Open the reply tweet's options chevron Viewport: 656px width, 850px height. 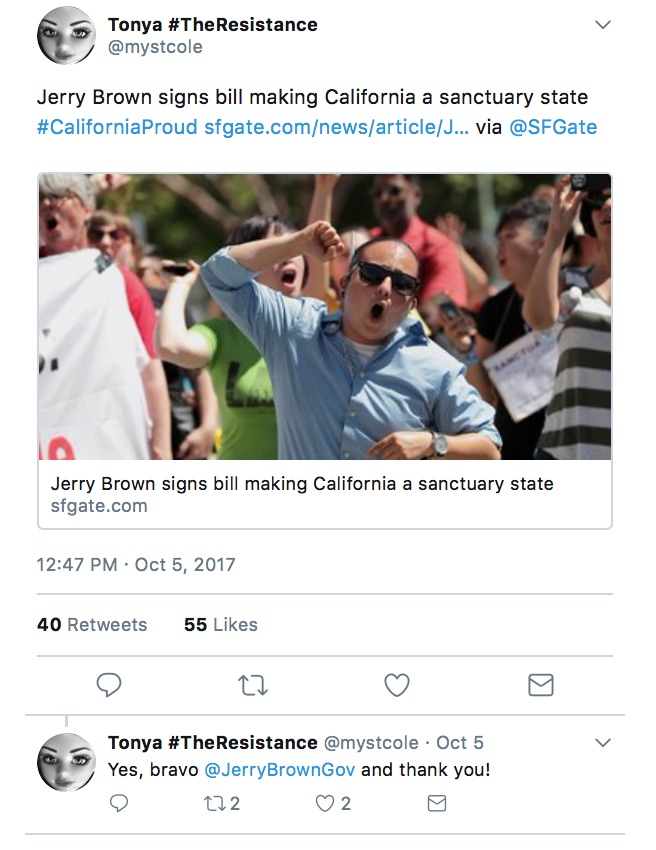click(602, 742)
